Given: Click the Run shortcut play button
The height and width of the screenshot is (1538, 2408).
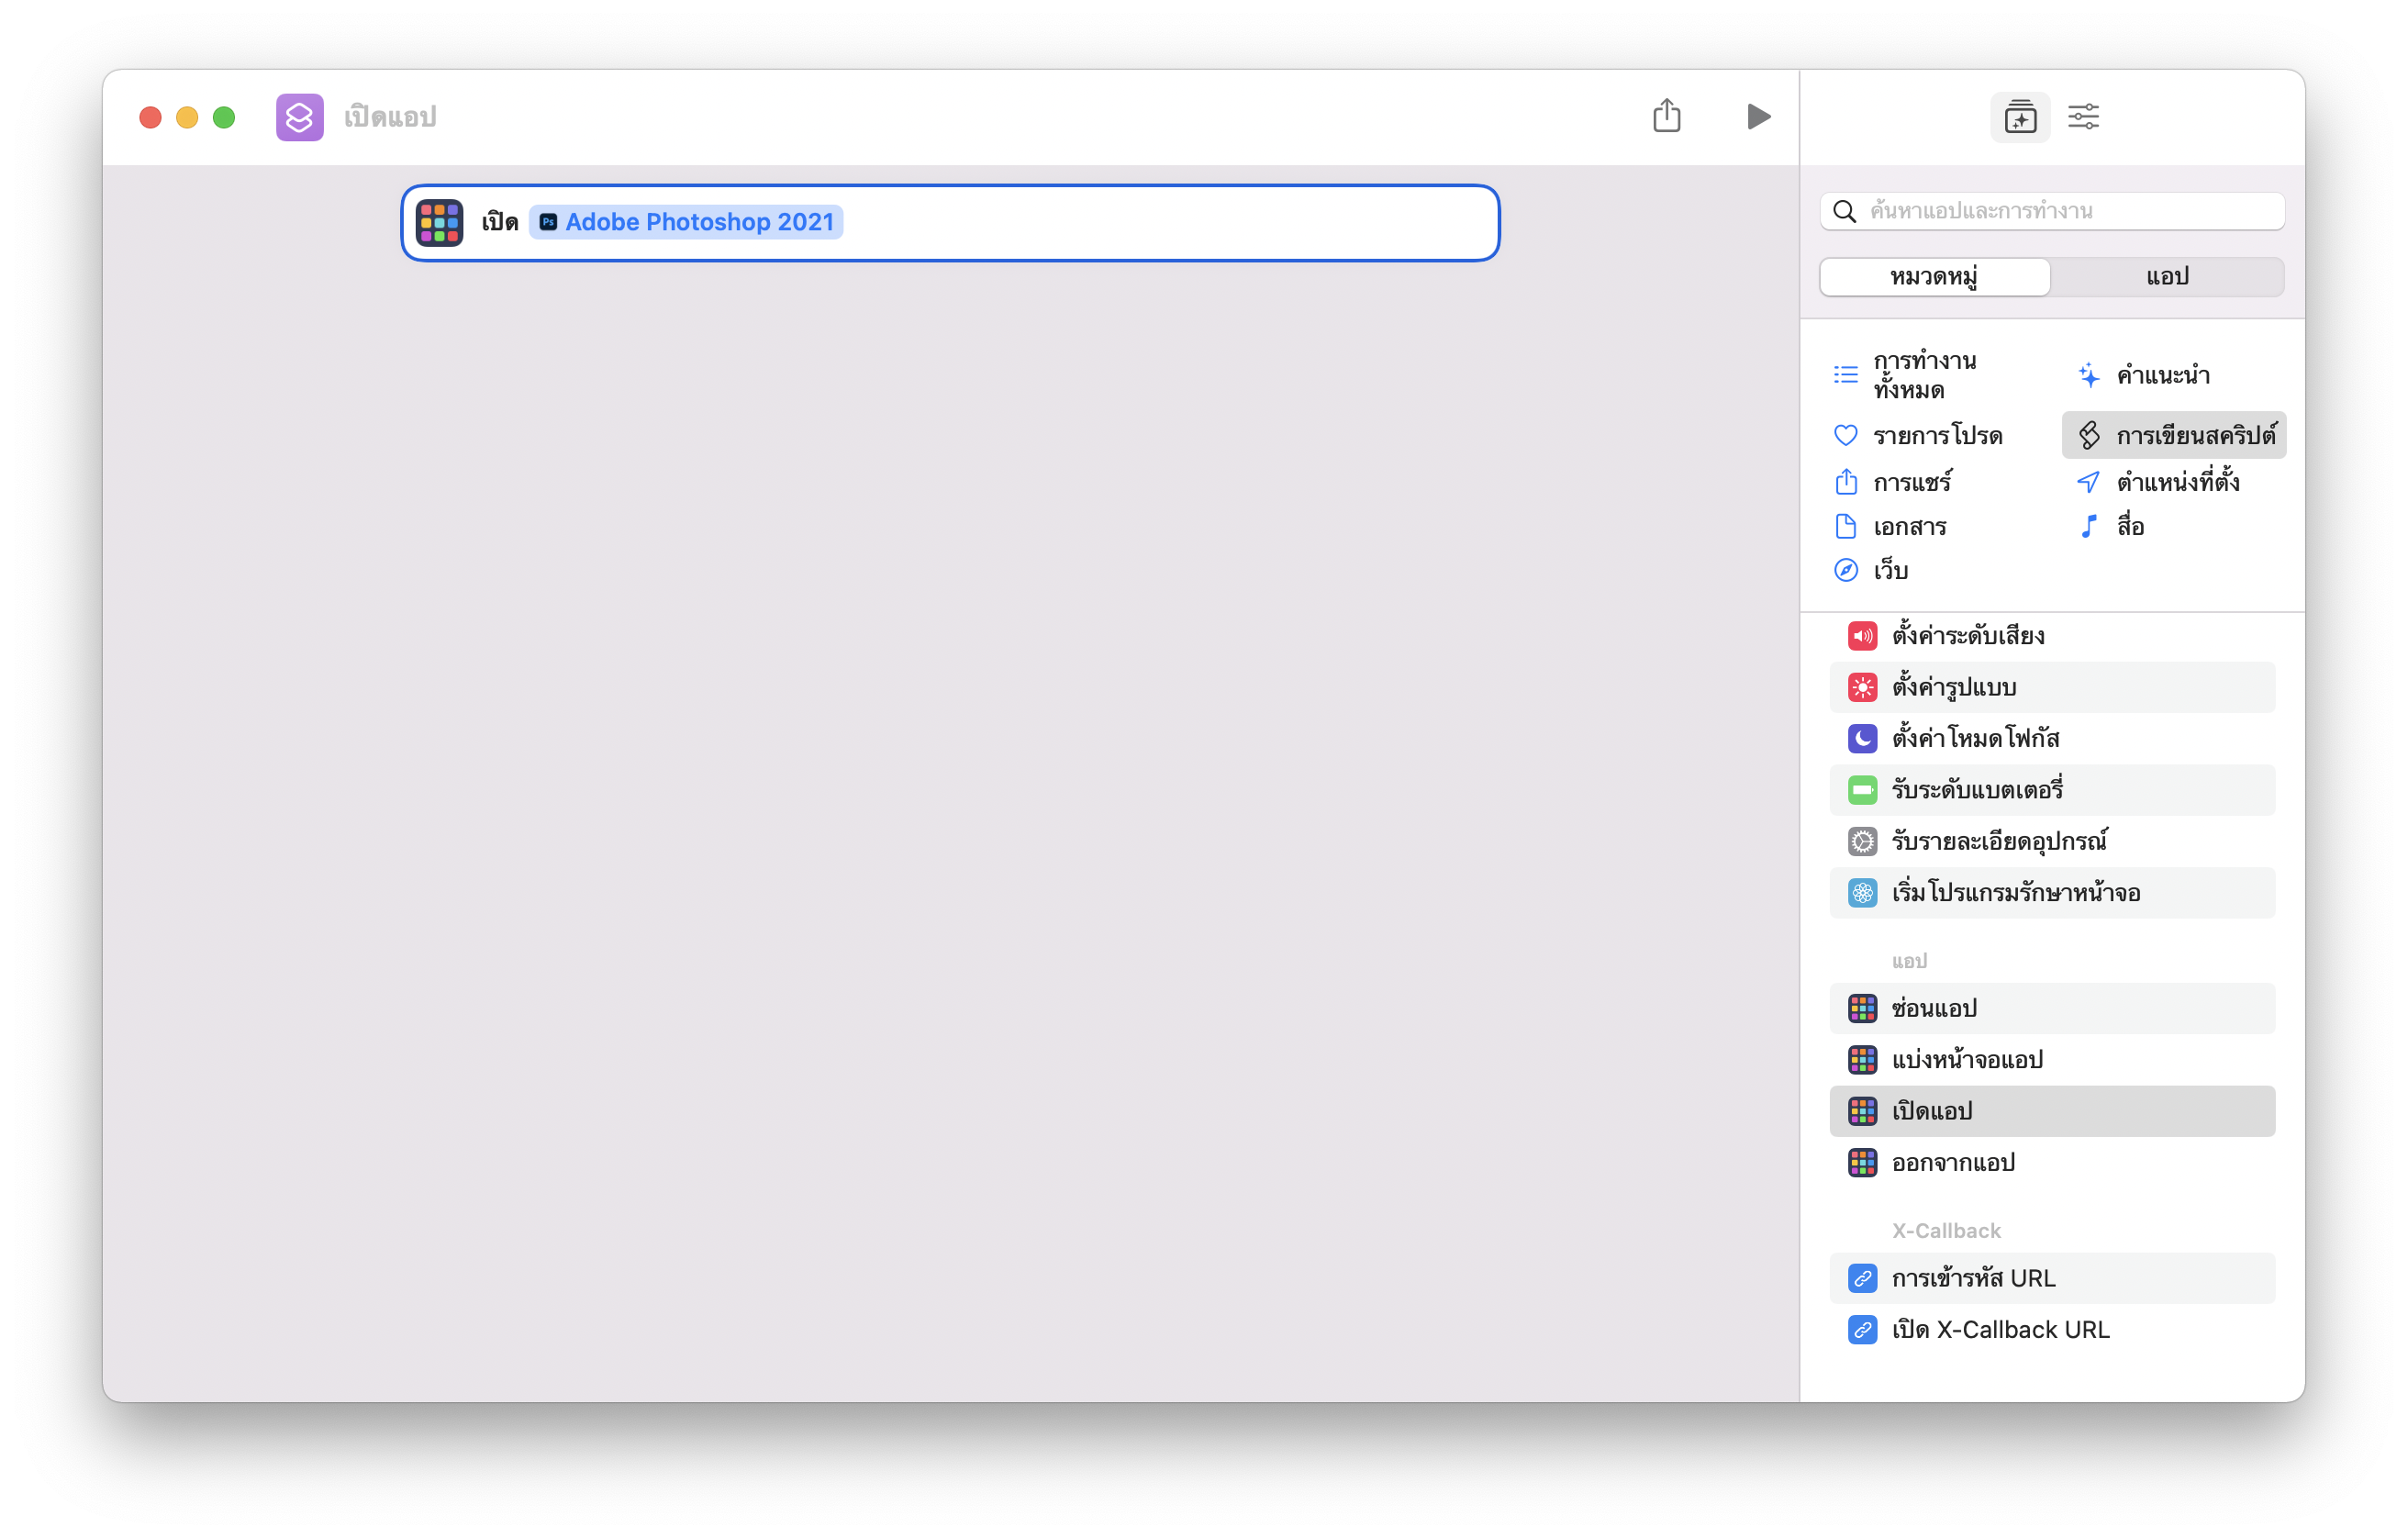Looking at the screenshot, I should [x=1758, y=117].
